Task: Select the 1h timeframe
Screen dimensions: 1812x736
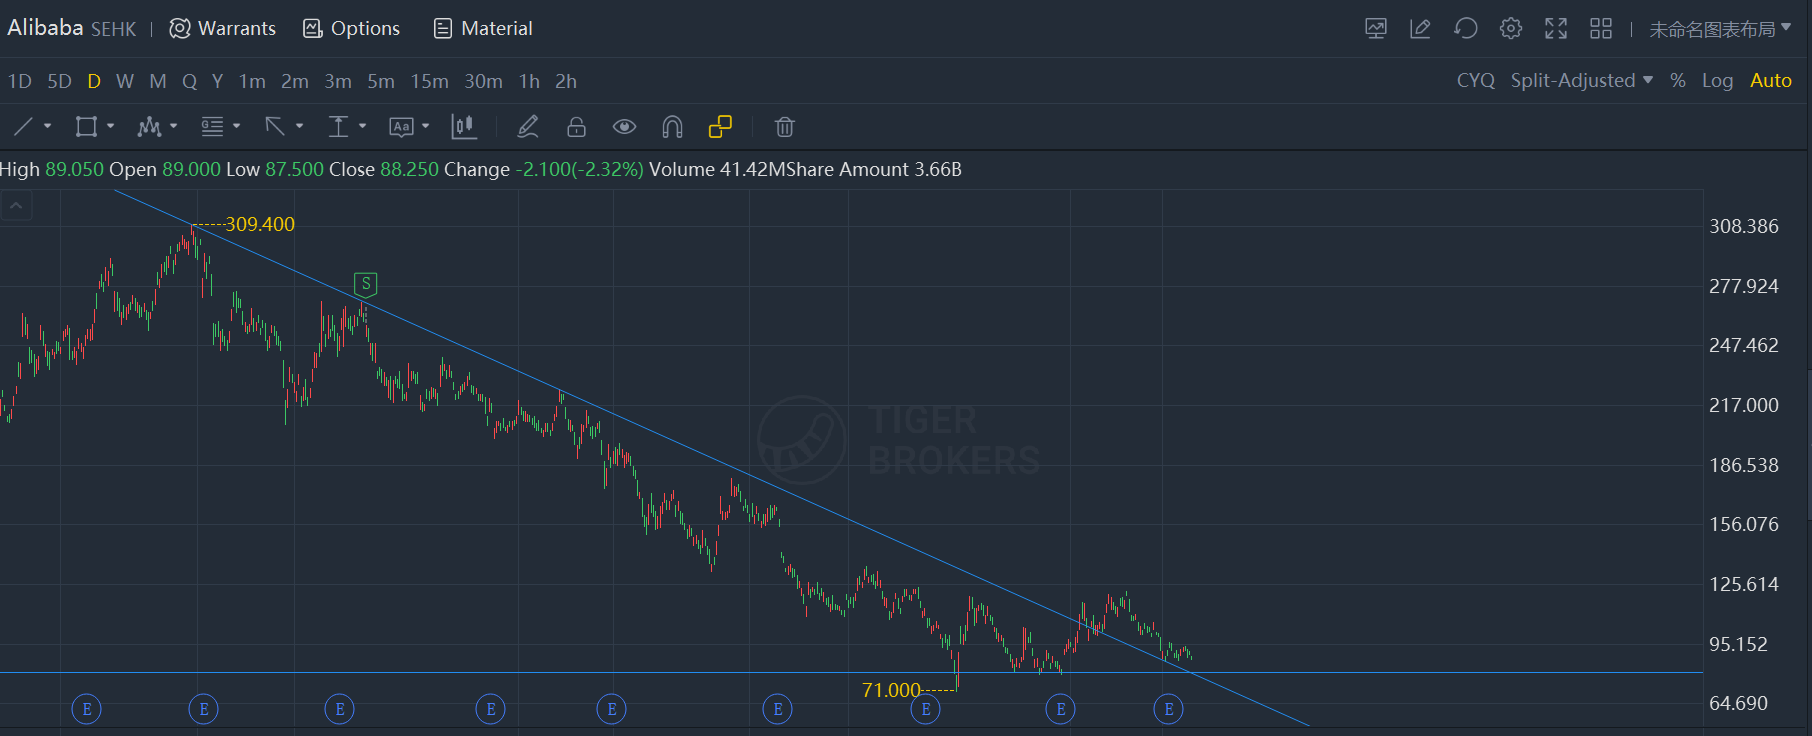Action: point(529,82)
